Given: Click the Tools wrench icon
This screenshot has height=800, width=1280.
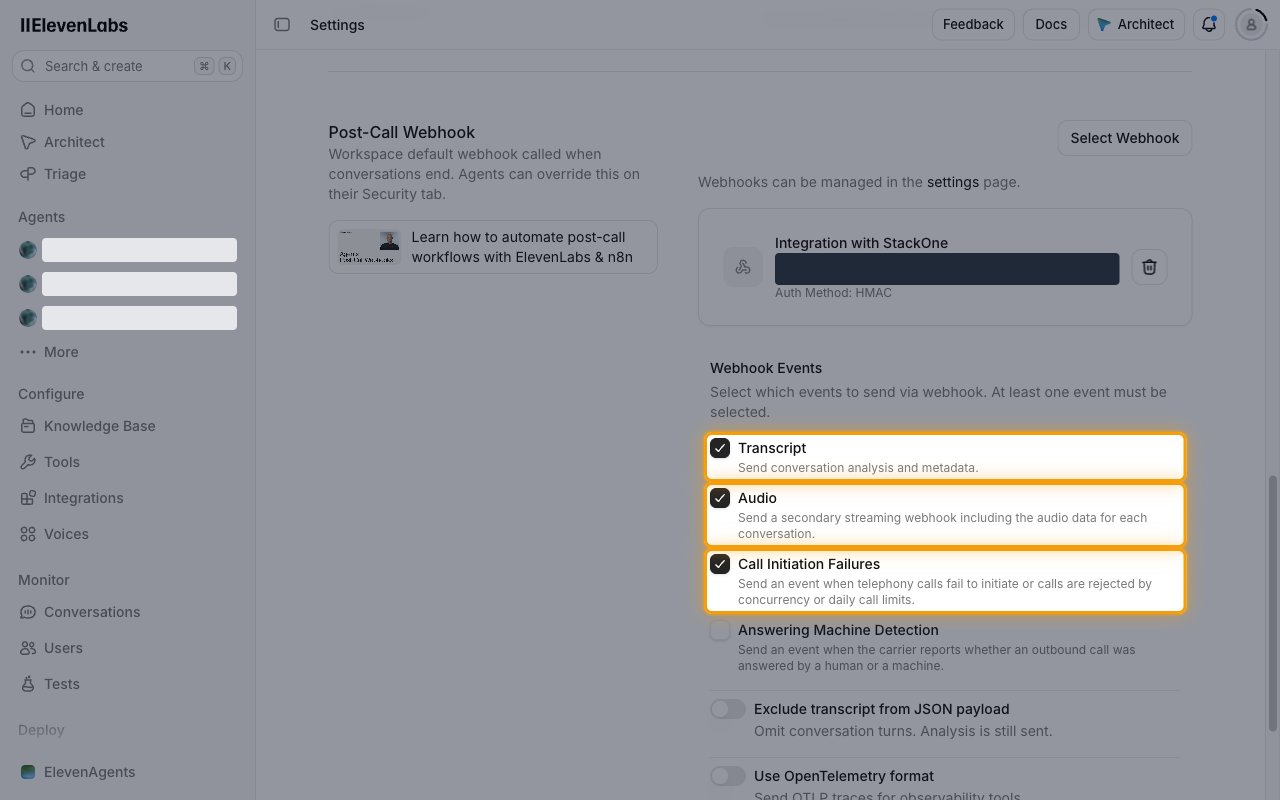Looking at the screenshot, I should click(28, 462).
